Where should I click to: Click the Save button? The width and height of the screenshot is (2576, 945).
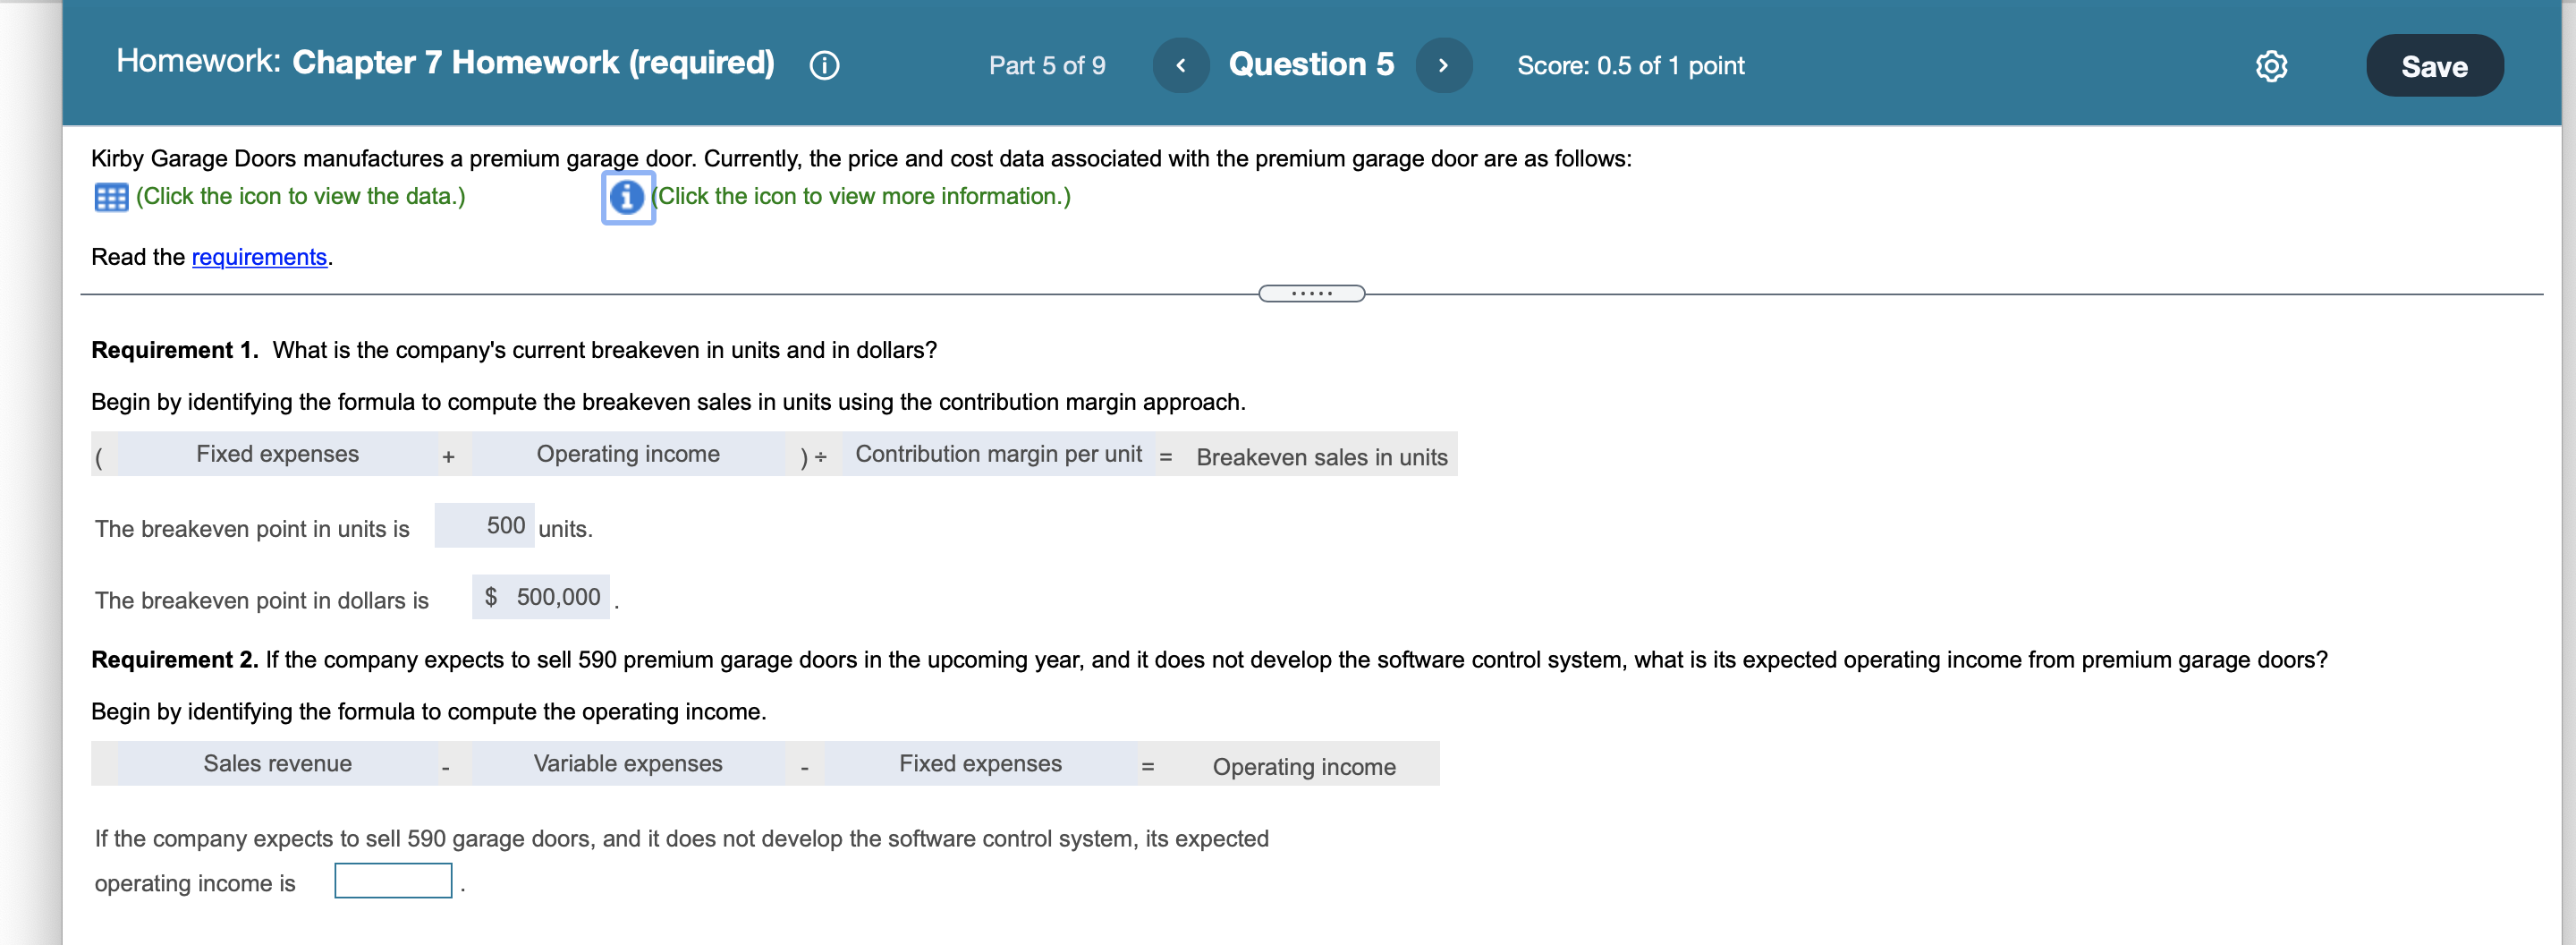(x=2434, y=65)
